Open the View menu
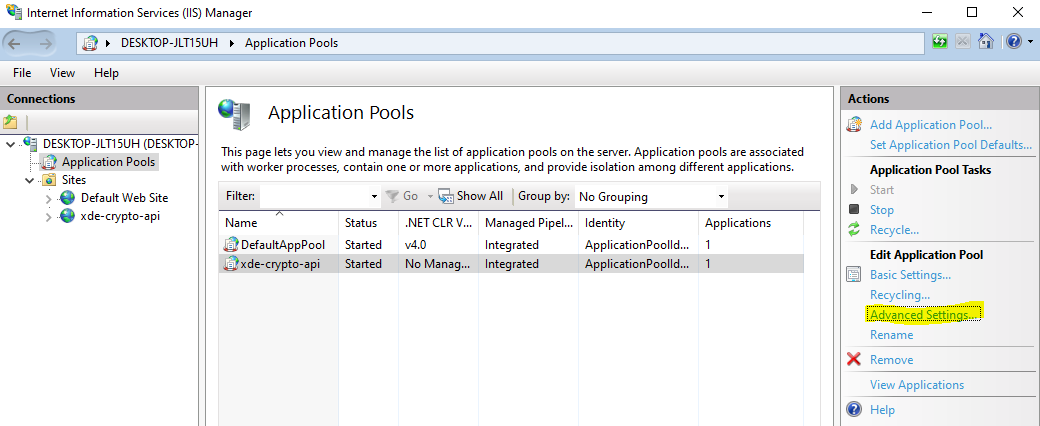 pos(62,73)
